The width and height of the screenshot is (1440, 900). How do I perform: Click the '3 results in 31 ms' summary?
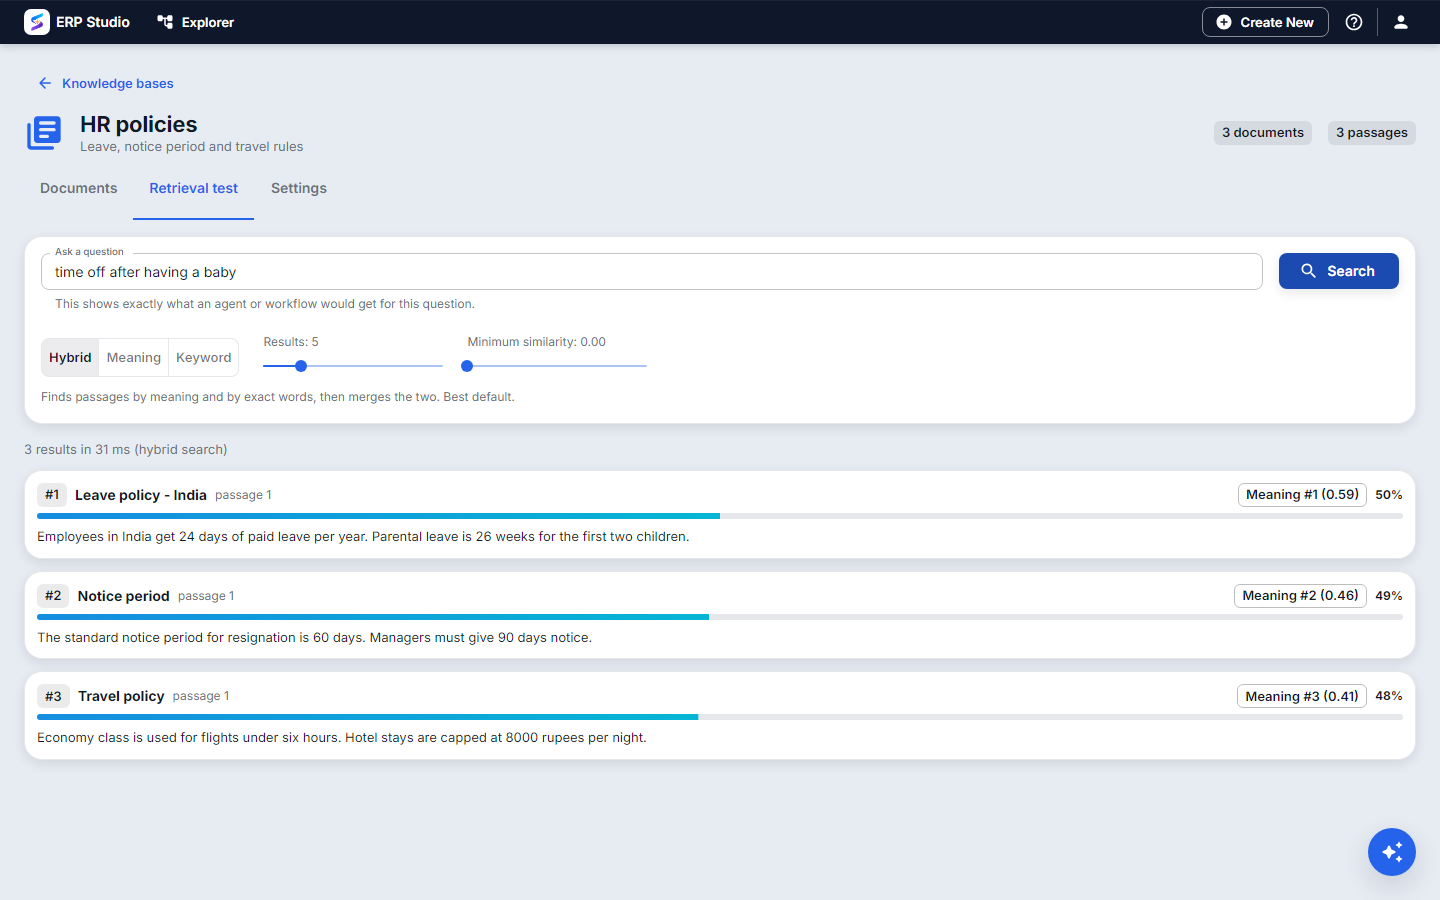pos(126,450)
